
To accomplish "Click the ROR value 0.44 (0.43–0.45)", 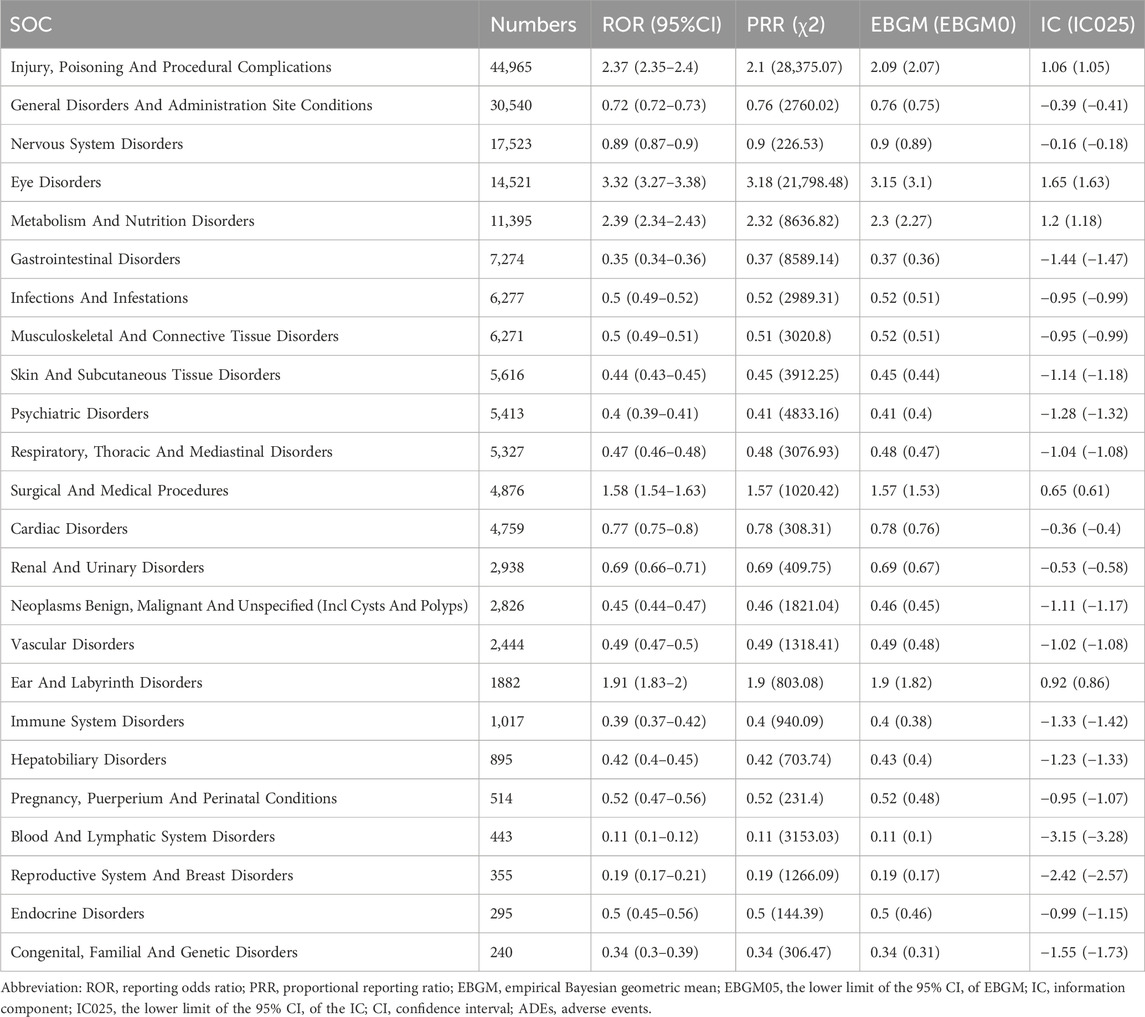I will (x=654, y=375).
